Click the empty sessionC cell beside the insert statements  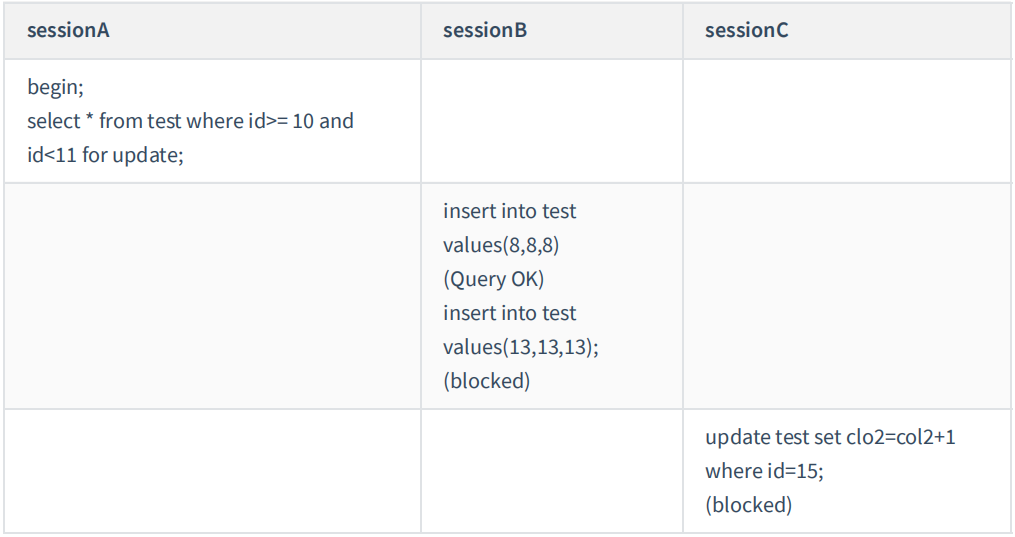tap(848, 296)
